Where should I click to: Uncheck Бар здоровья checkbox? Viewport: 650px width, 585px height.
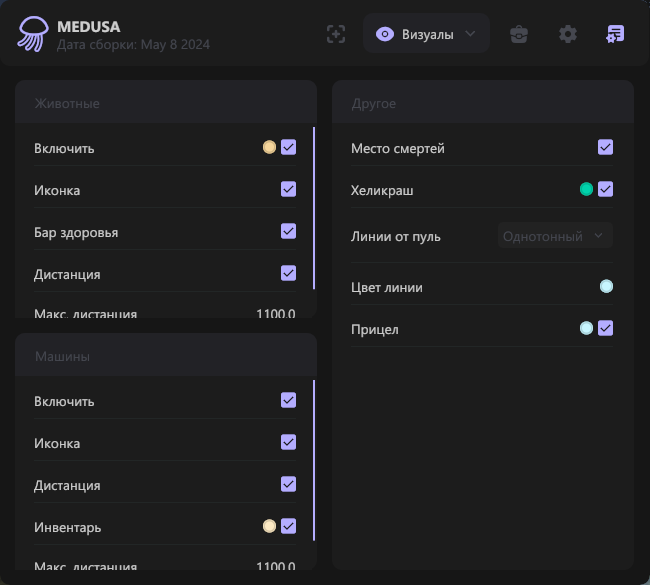pos(288,232)
